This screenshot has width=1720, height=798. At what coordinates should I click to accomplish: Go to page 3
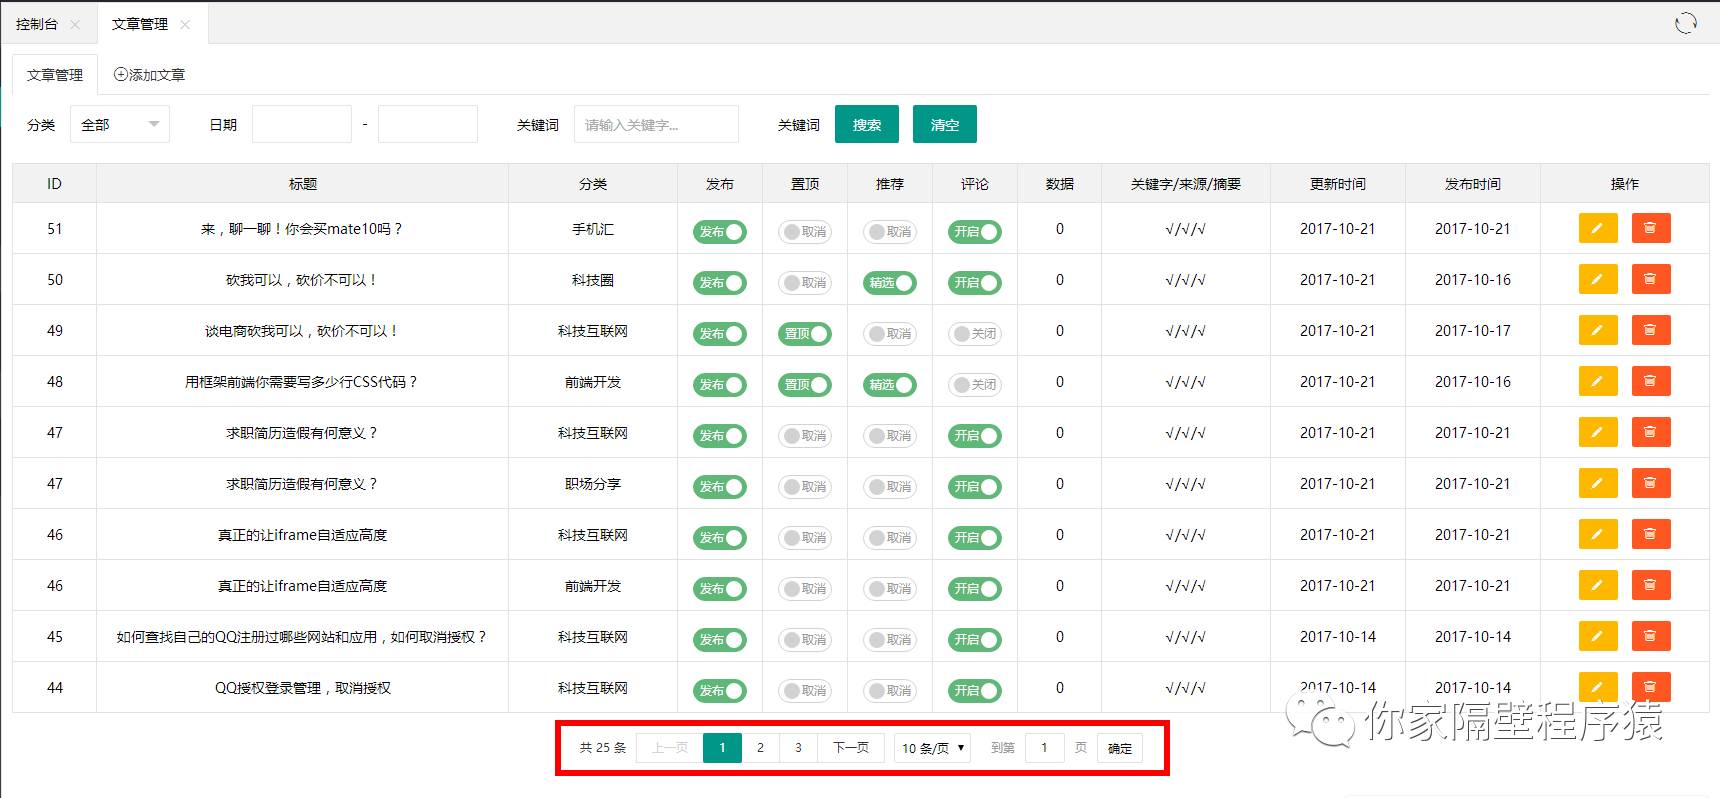(798, 748)
